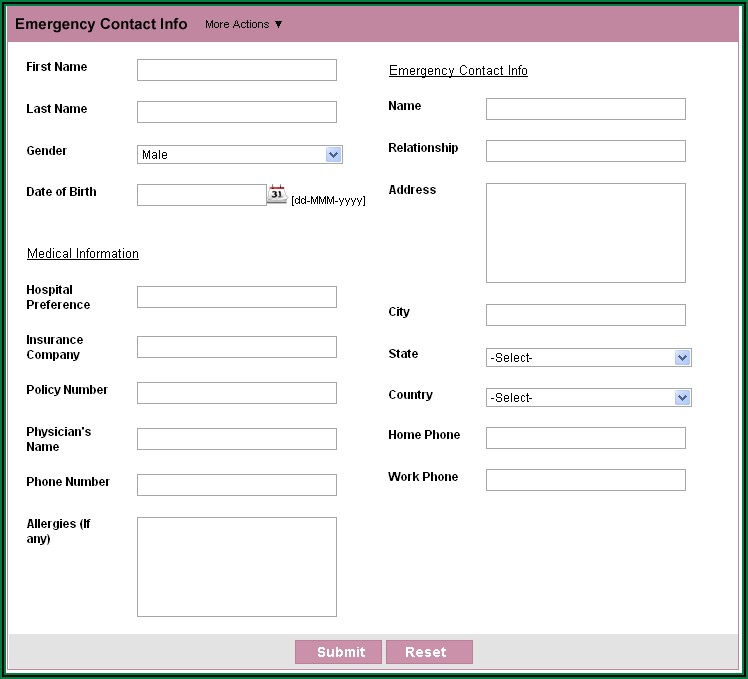Expand the More Actions menu

click(x=244, y=24)
